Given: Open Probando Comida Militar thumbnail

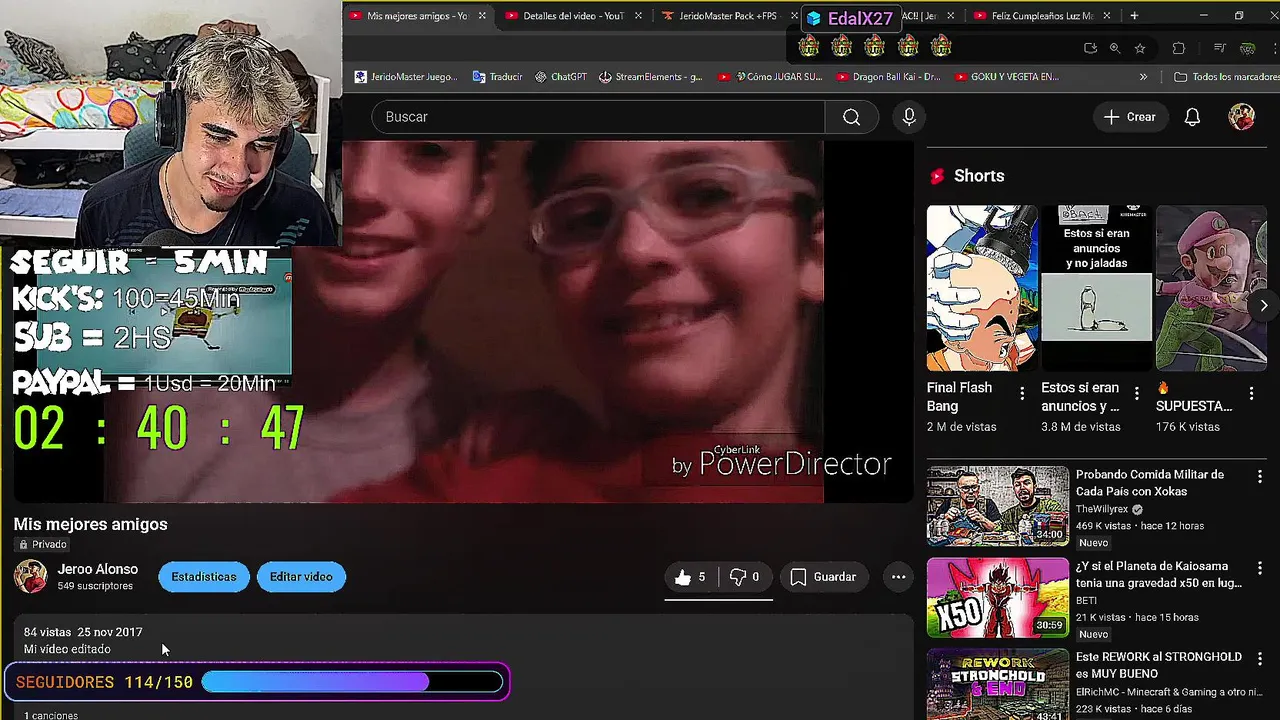Looking at the screenshot, I should point(997,506).
